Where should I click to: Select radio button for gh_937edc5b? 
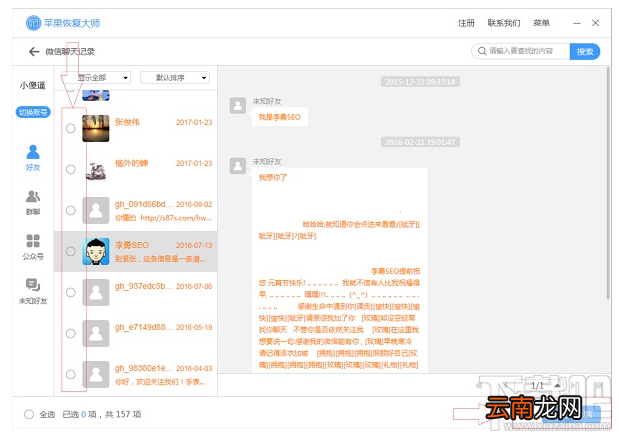click(x=71, y=292)
